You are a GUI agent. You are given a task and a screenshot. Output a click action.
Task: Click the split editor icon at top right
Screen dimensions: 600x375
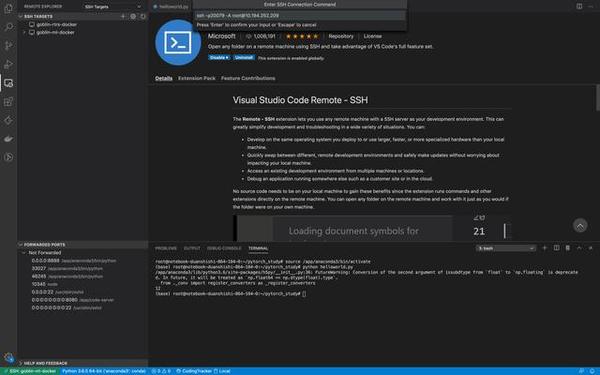tap(579, 6)
